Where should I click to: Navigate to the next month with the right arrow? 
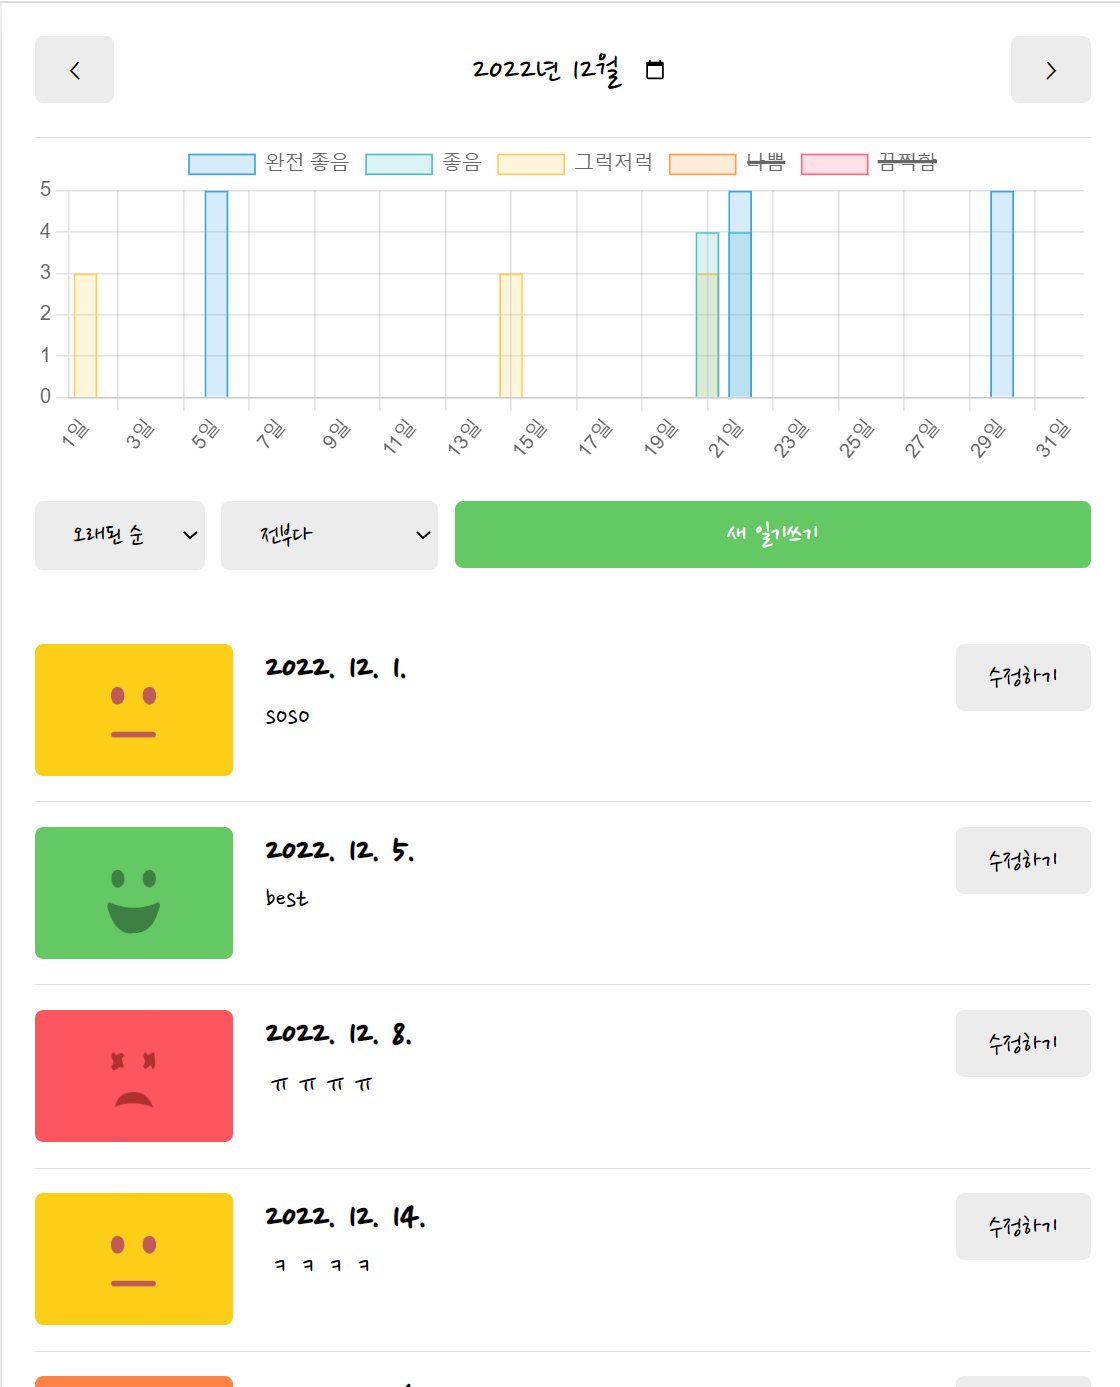click(x=1050, y=69)
